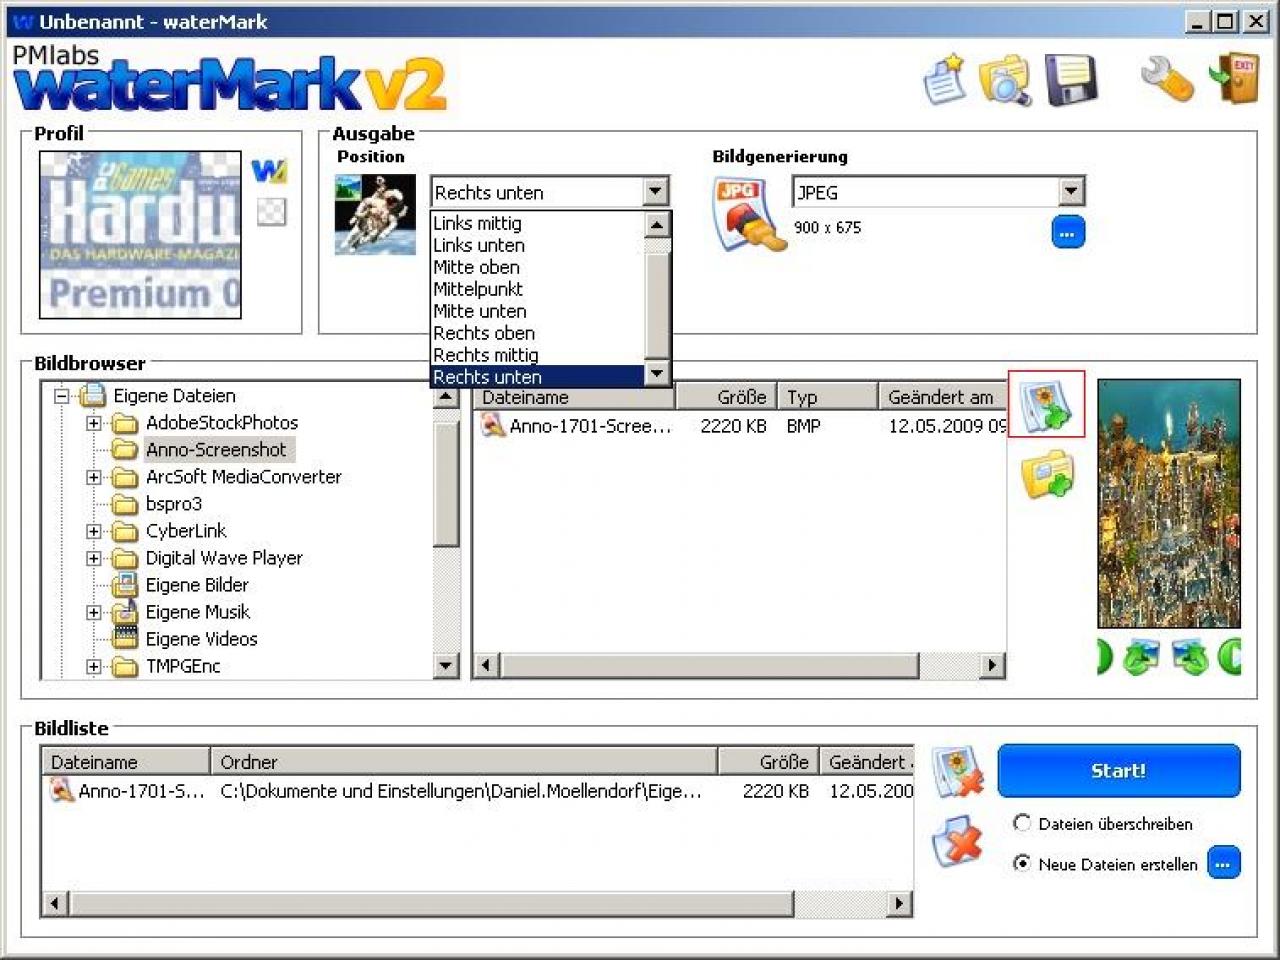Viewport: 1280px width, 960px height.
Task: Add whole folder to image list
Action: (1047, 474)
